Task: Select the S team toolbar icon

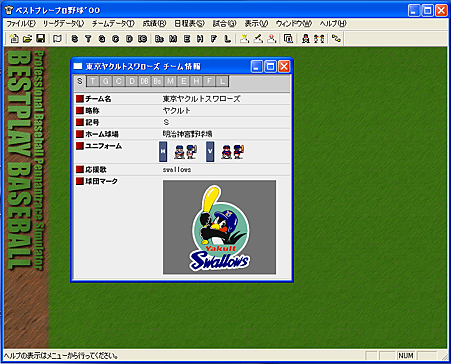Action: [75, 39]
